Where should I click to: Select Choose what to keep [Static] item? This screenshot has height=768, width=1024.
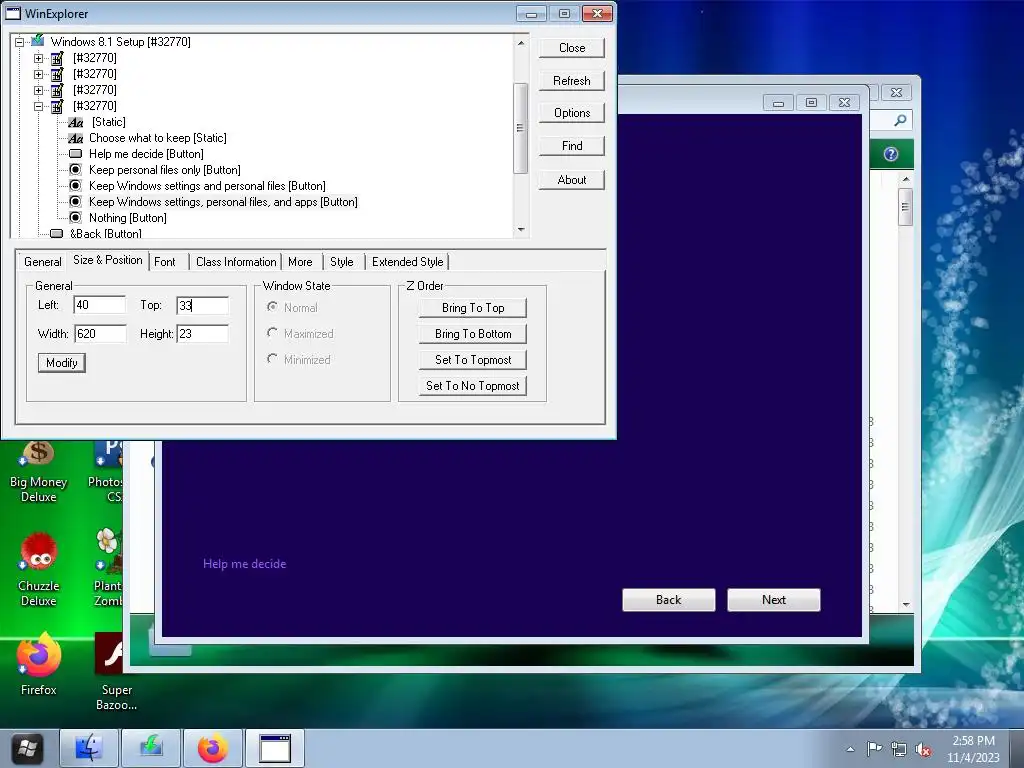(x=158, y=138)
